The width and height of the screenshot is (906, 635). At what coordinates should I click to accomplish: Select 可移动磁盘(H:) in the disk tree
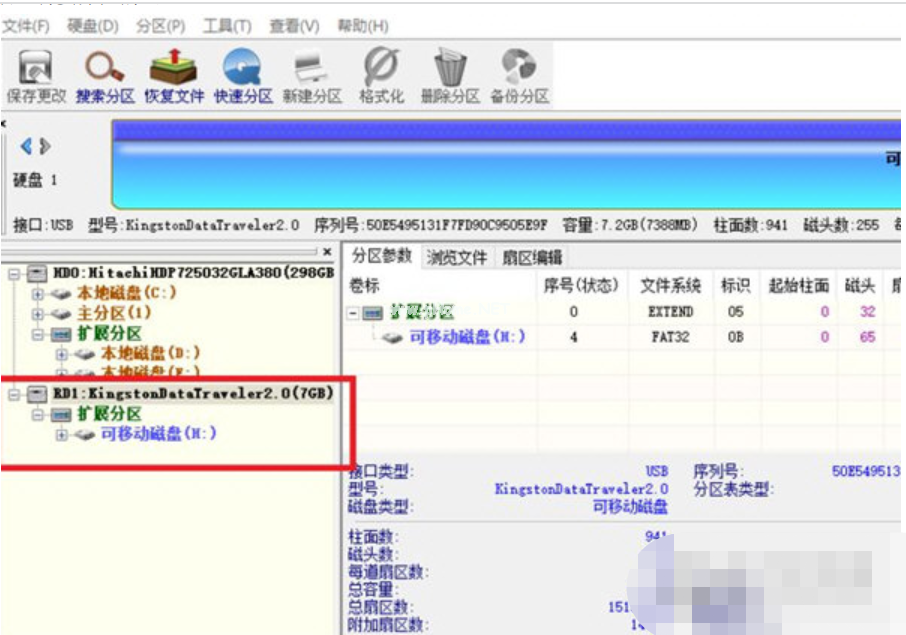coord(158,434)
